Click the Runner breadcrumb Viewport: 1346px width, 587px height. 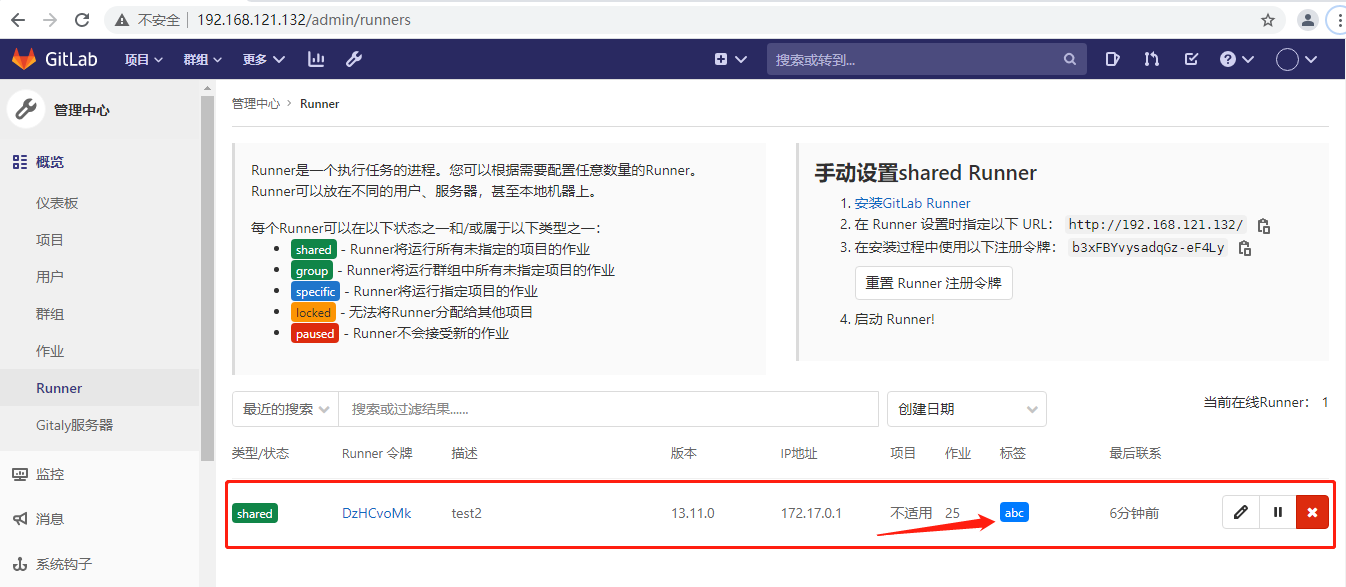click(x=320, y=104)
